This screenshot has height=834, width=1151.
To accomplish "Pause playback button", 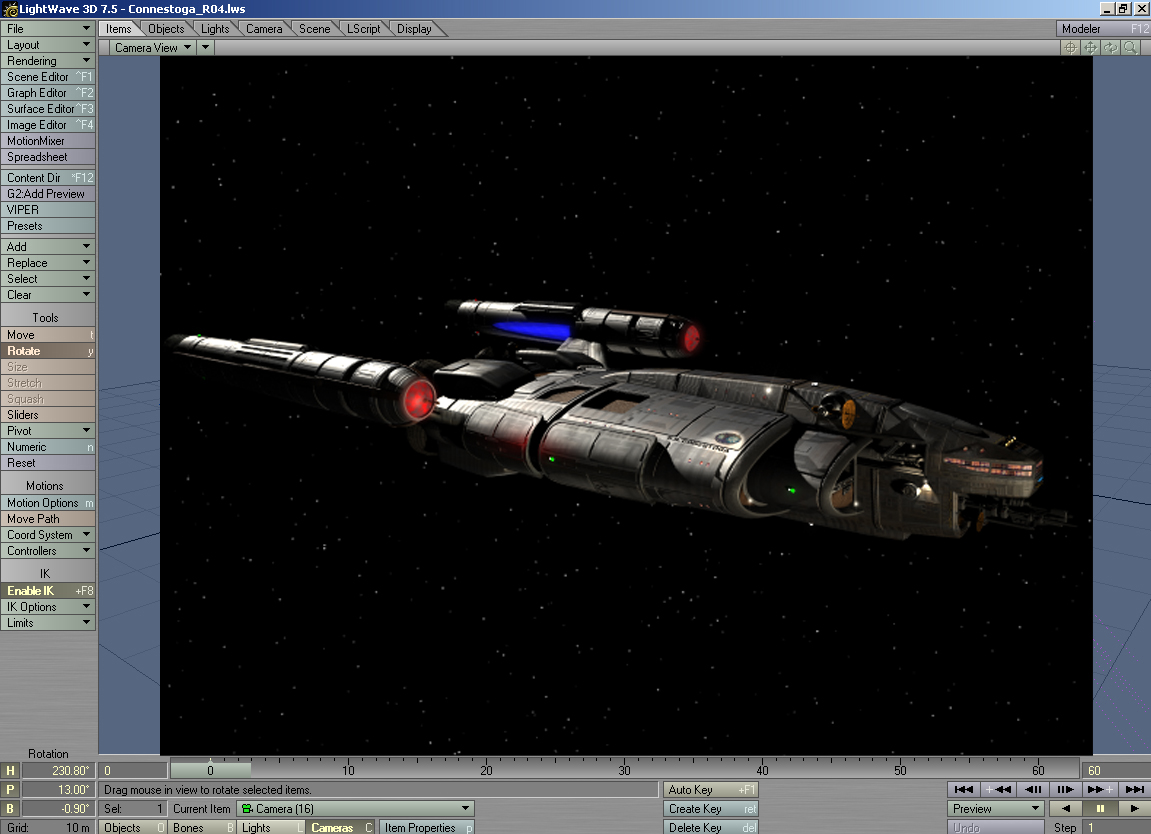I will [1100, 808].
